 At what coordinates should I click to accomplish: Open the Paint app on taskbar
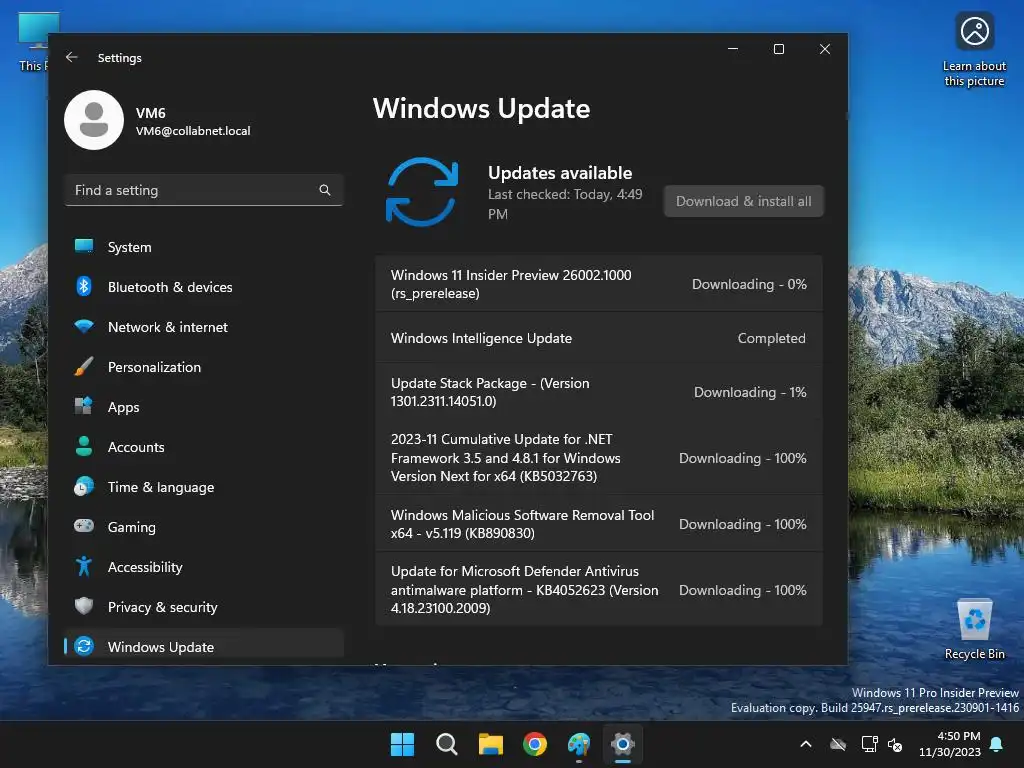tap(579, 744)
